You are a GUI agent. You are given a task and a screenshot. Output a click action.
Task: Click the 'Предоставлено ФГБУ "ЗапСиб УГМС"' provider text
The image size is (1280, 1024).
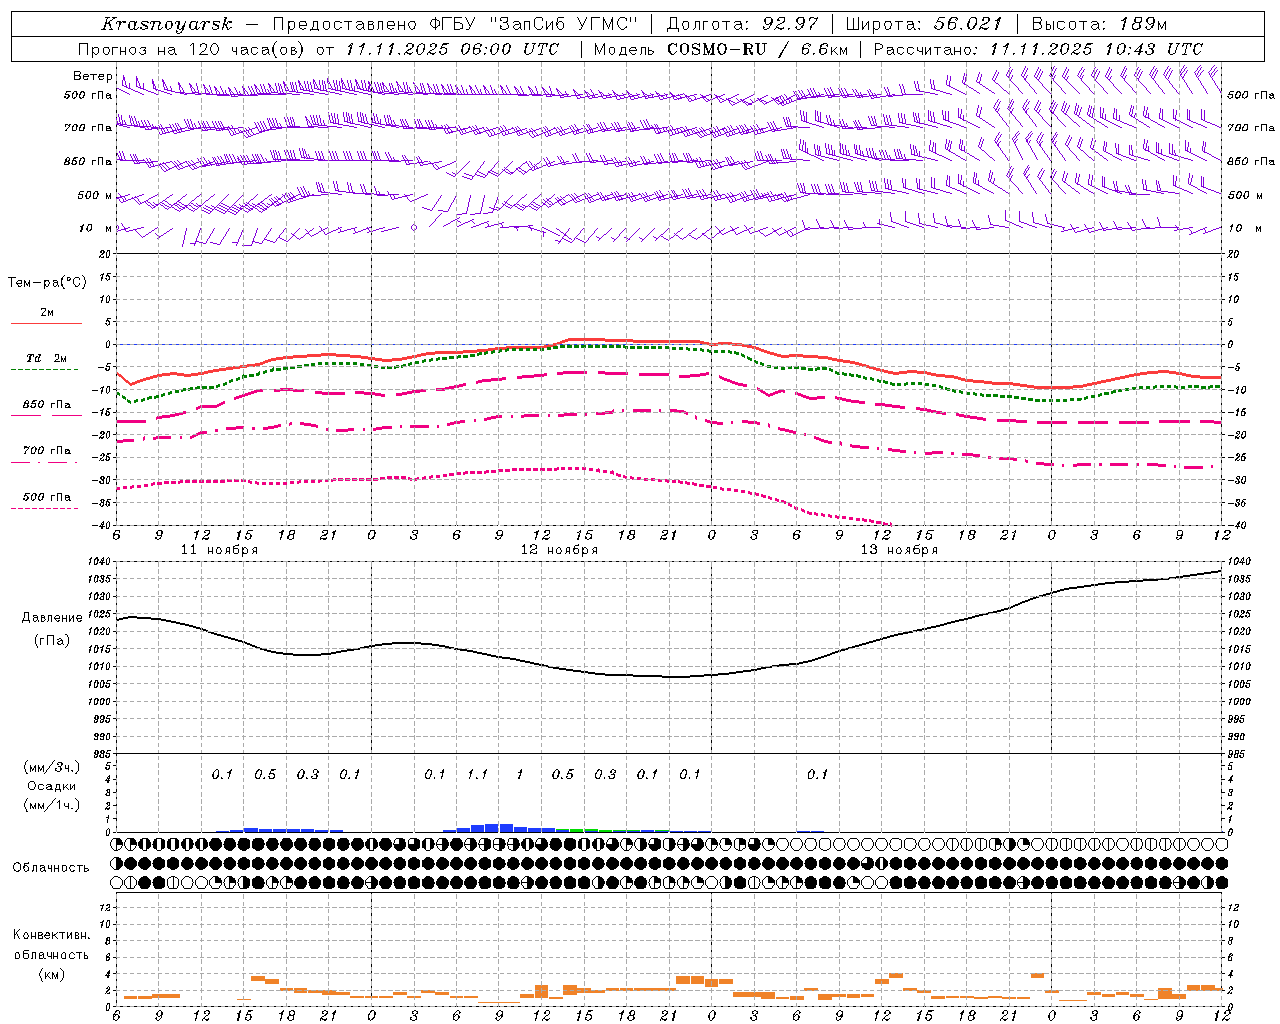tap(455, 24)
